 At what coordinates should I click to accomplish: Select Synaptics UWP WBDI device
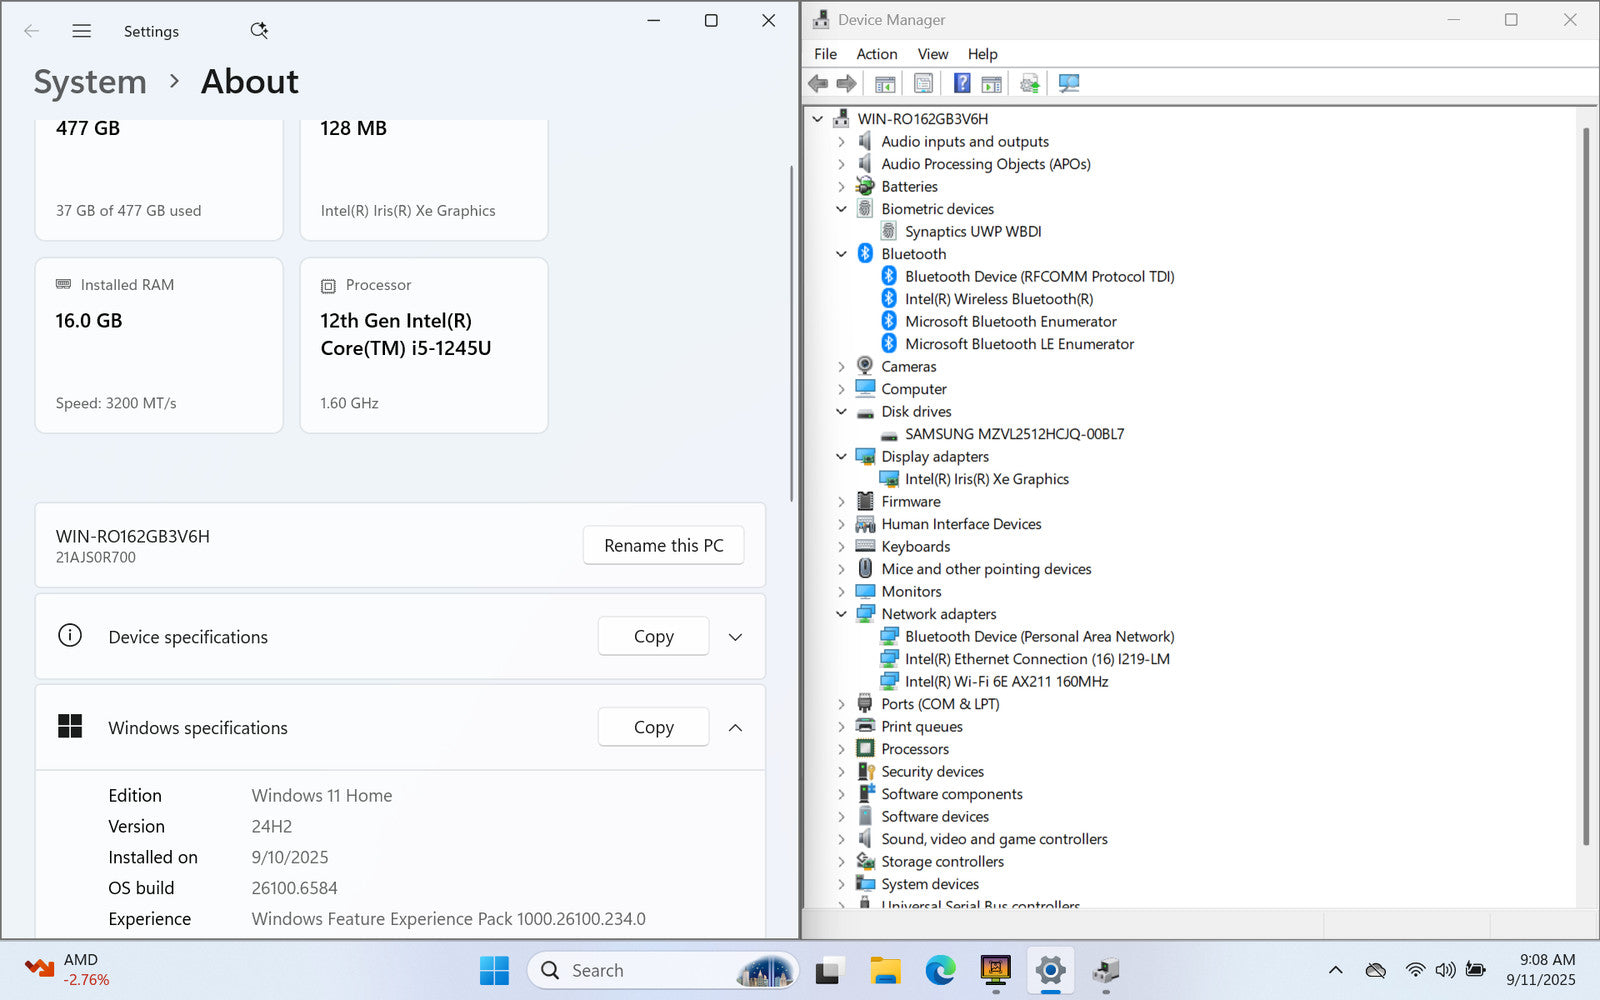(961, 232)
